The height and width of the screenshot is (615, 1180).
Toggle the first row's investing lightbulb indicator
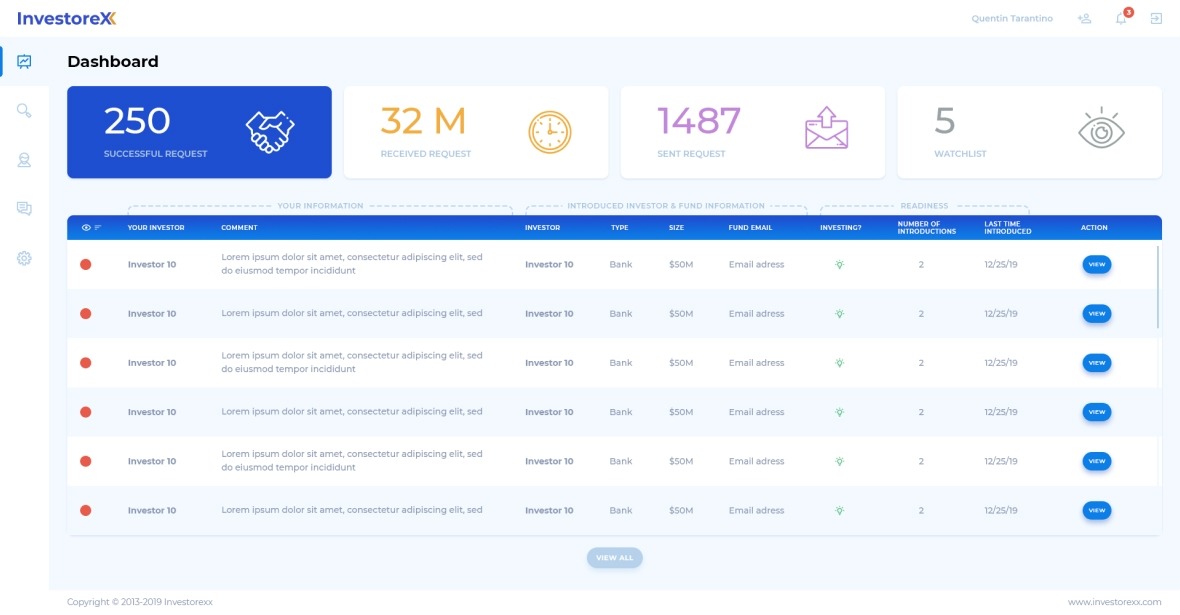pyautogui.click(x=840, y=265)
